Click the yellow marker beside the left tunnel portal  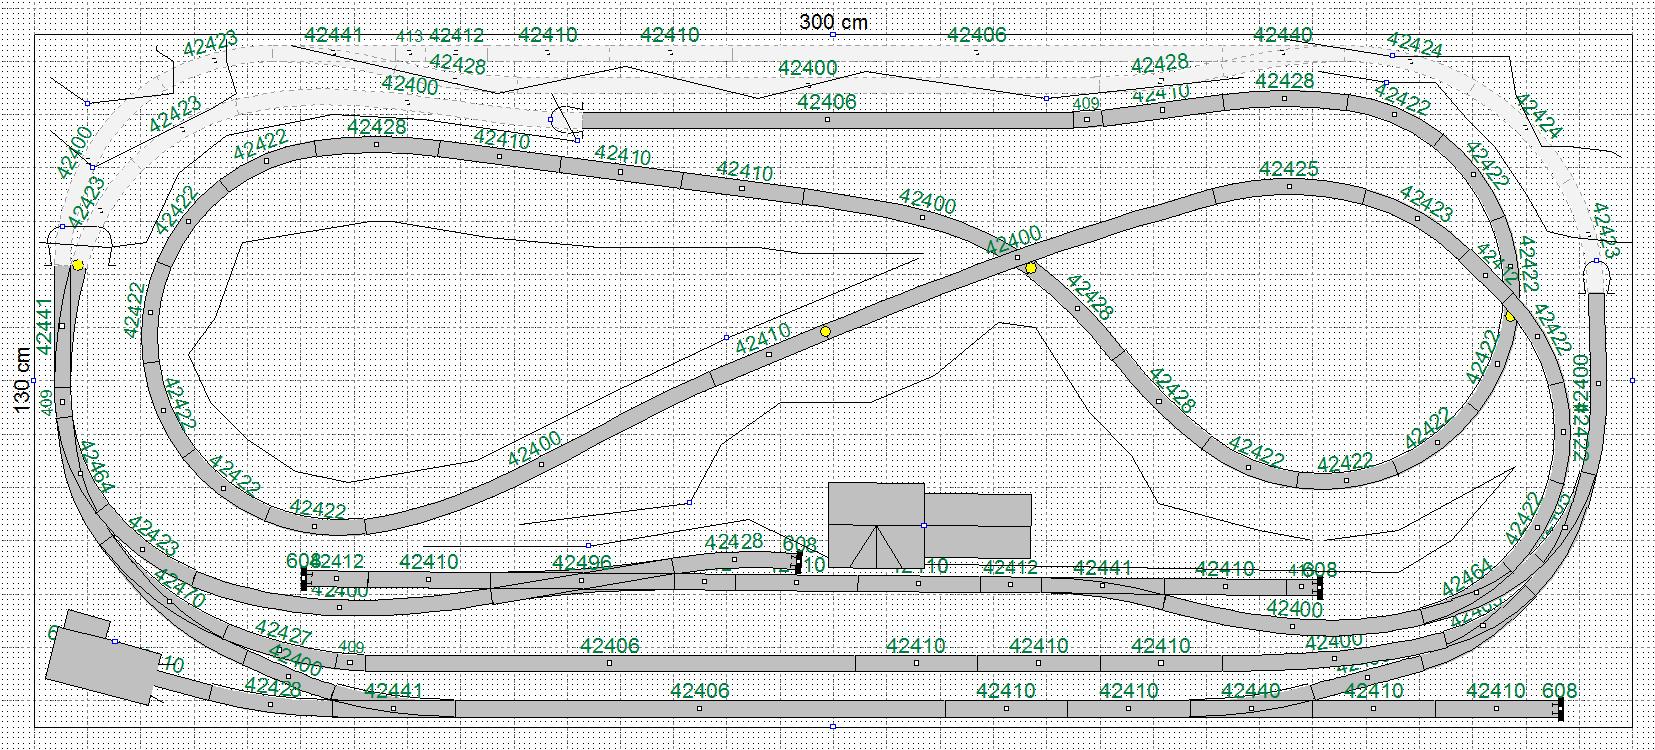coord(78,265)
